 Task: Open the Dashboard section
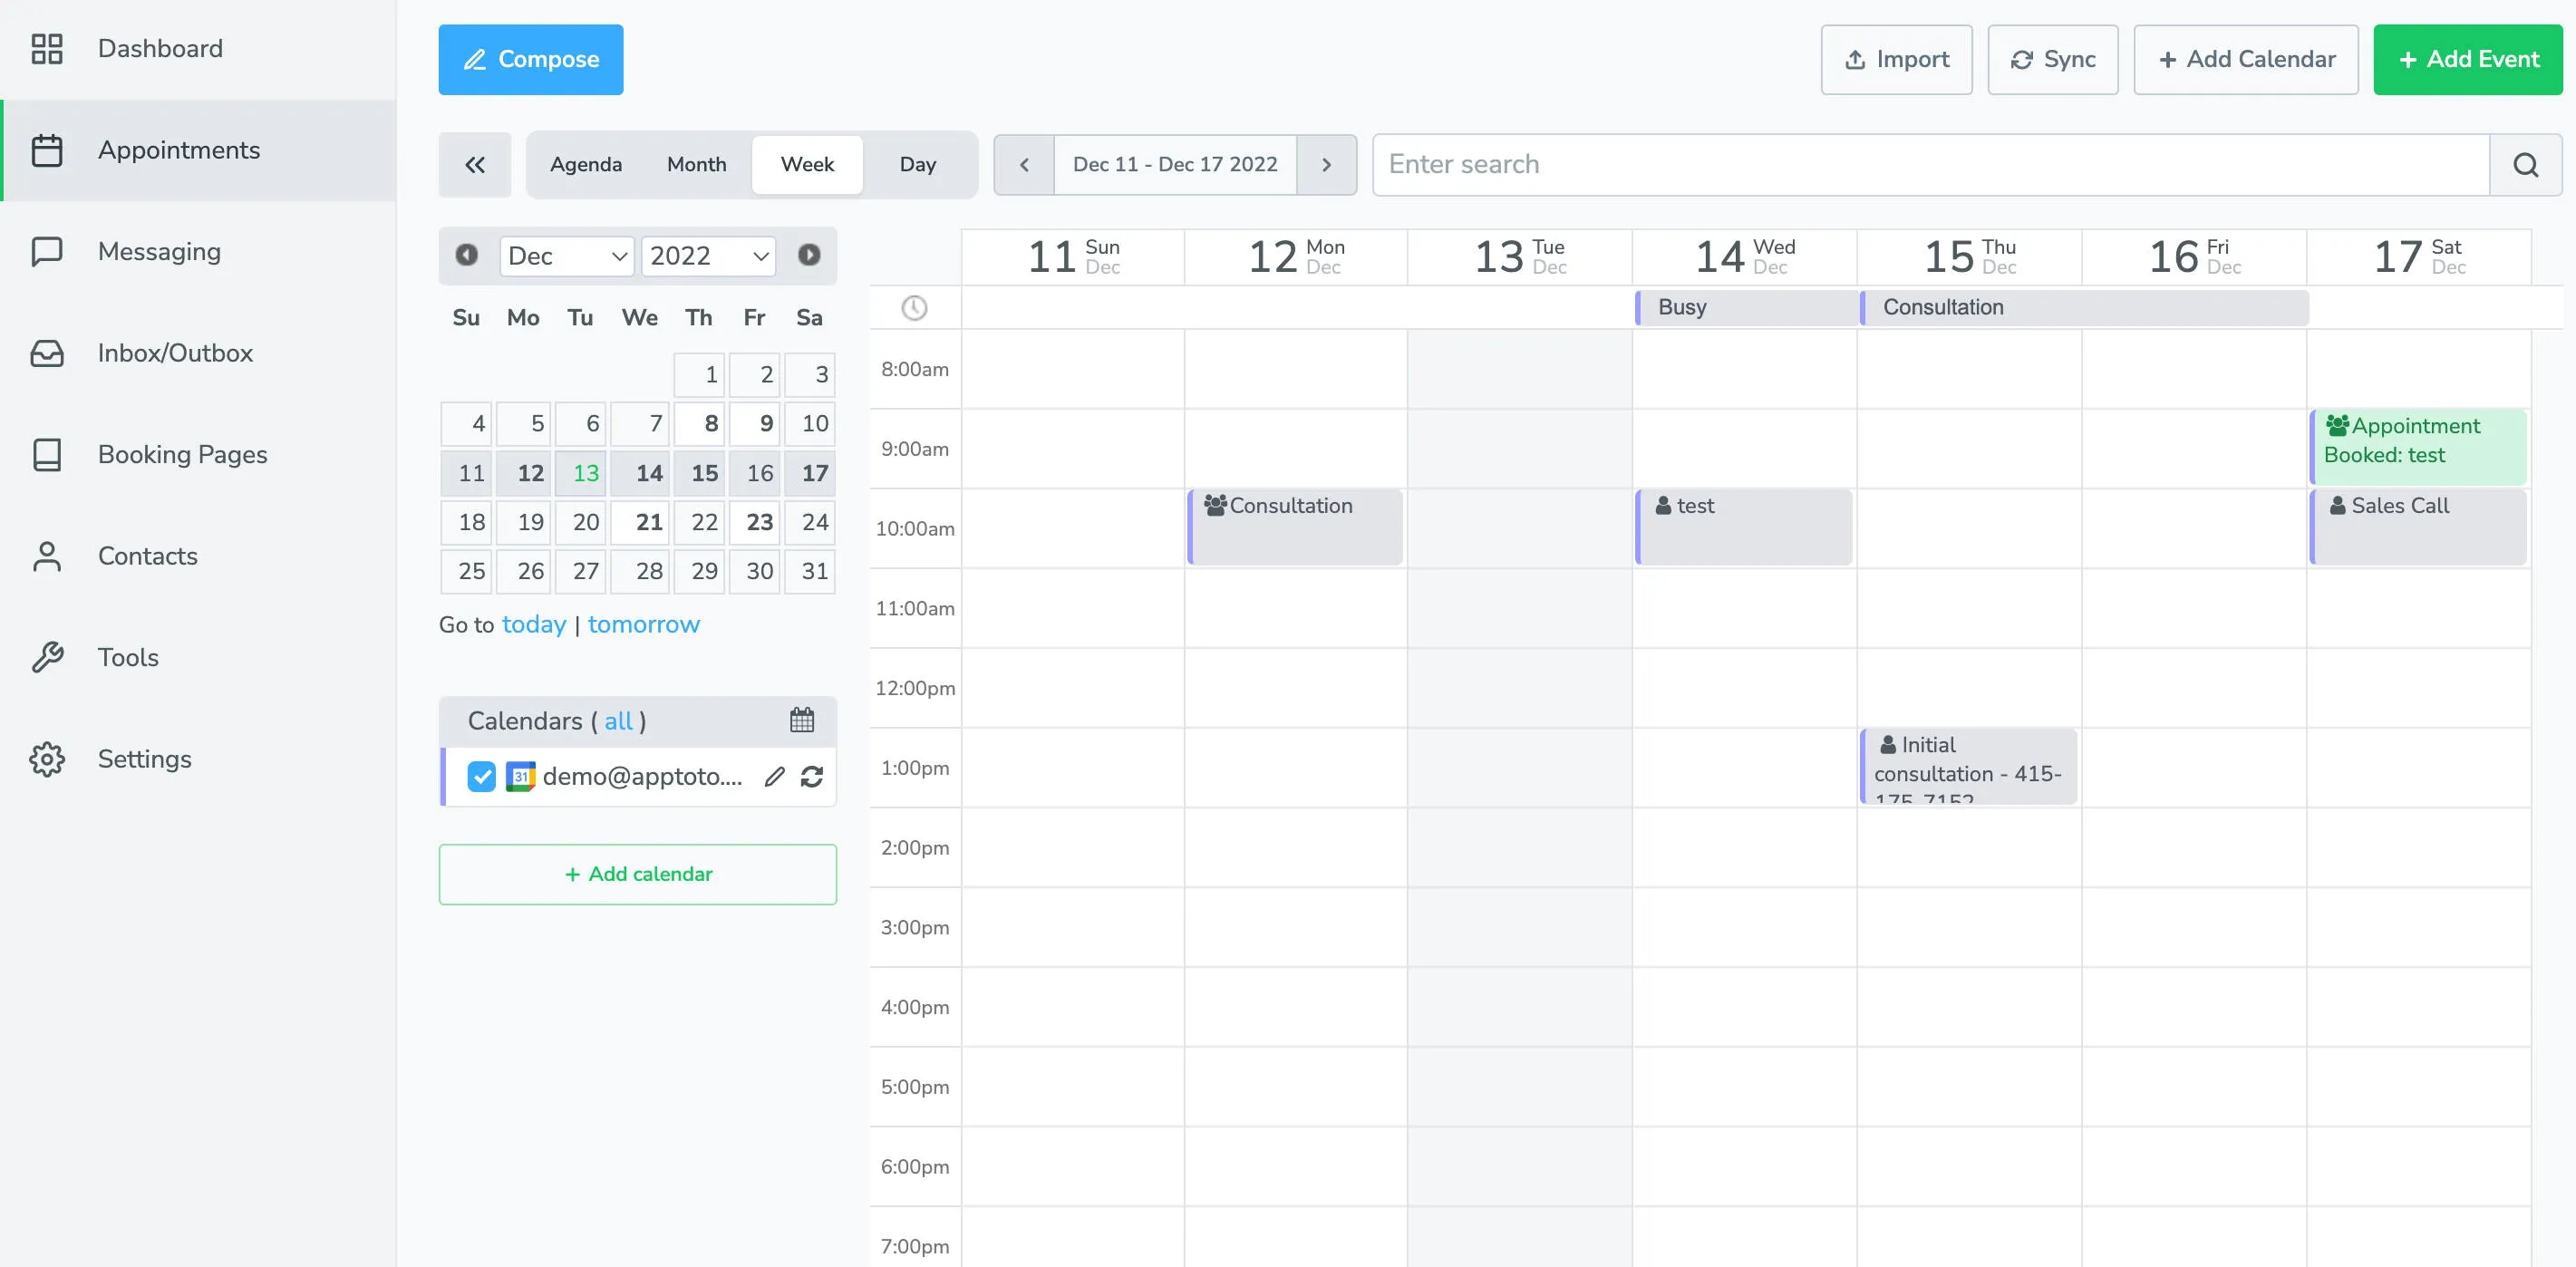coord(160,48)
